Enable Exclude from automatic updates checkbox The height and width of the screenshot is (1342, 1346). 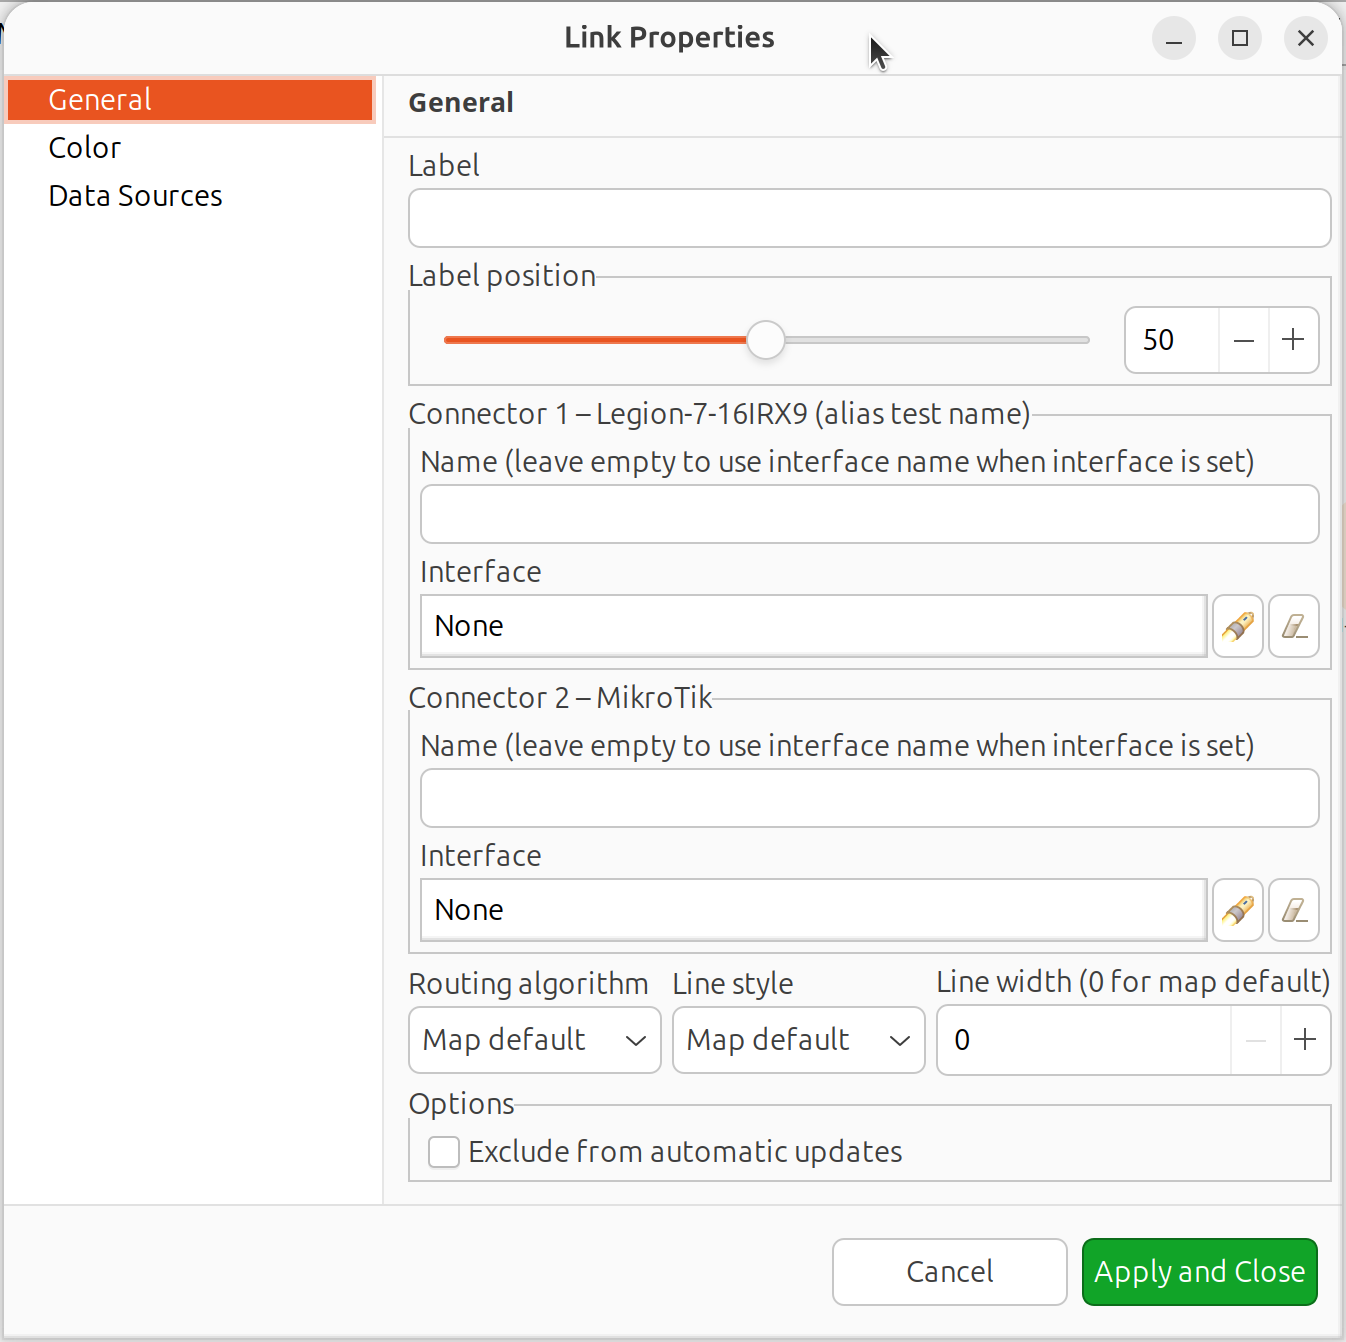[x=444, y=1152]
